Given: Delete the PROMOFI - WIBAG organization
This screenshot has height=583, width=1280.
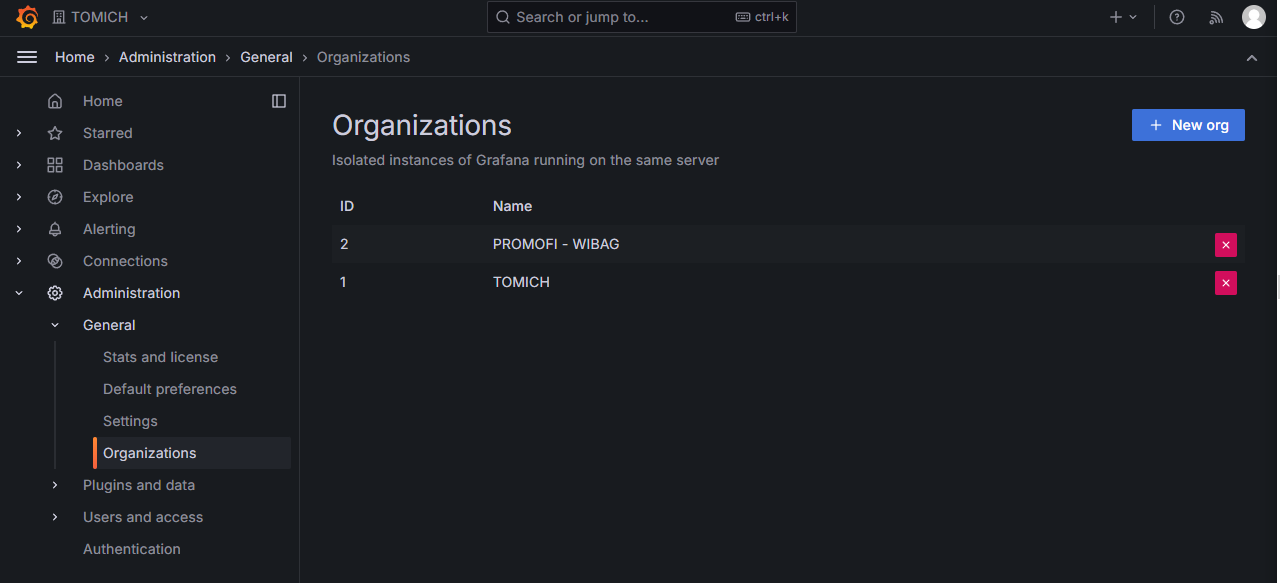Looking at the screenshot, I should point(1226,245).
